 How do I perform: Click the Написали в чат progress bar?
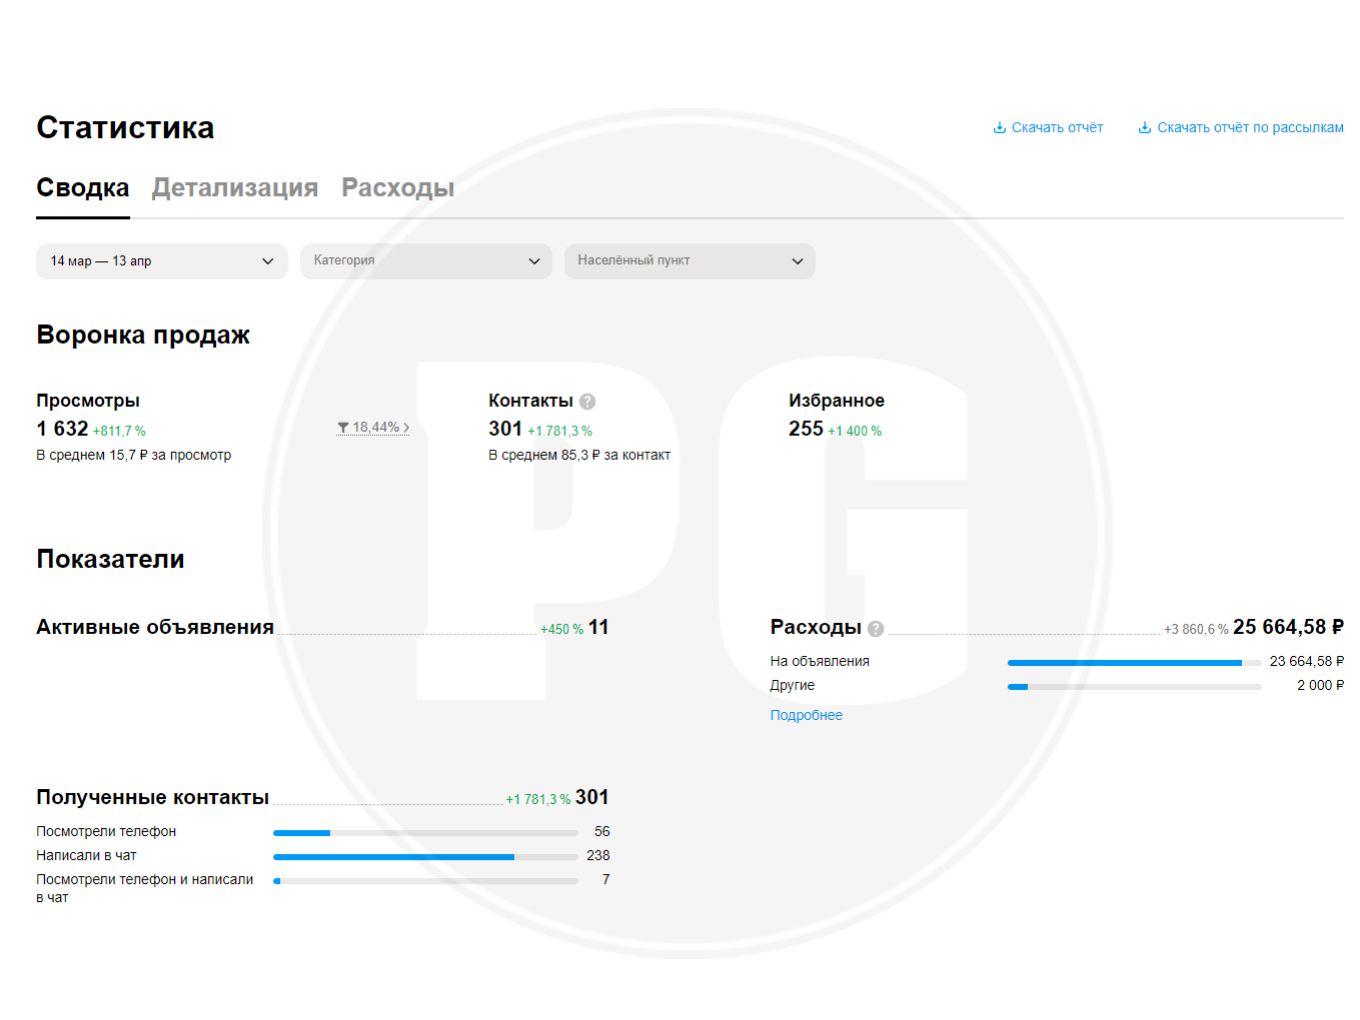426,857
